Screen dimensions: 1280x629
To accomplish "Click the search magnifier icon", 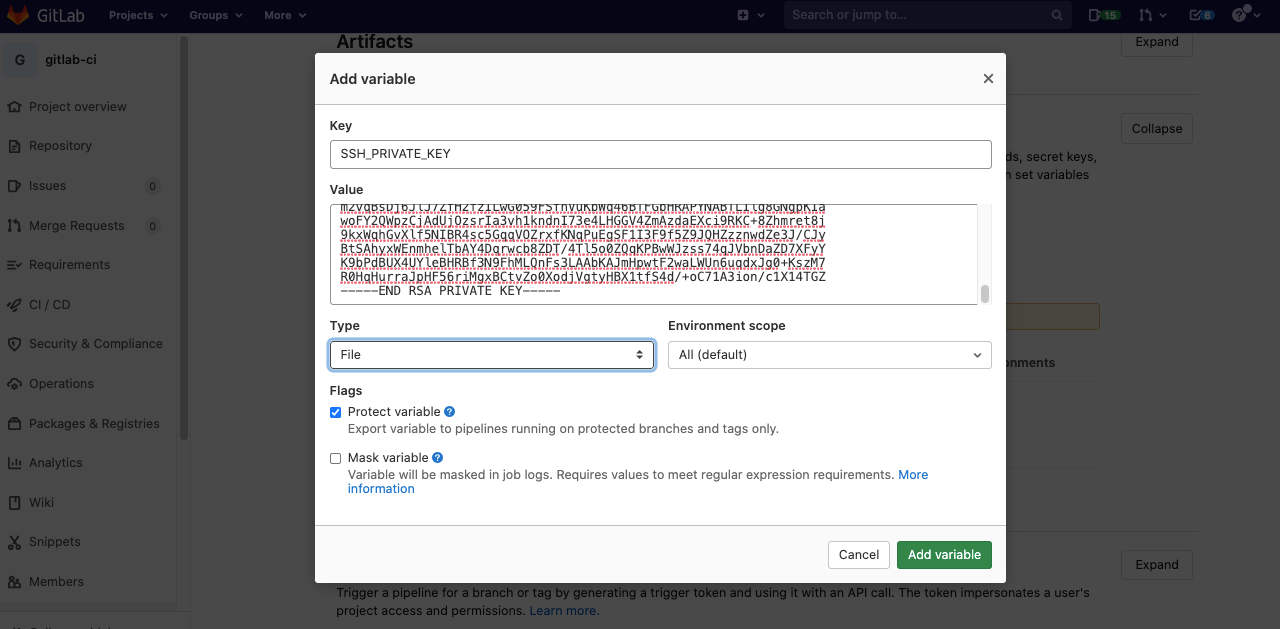I will click(x=1056, y=15).
